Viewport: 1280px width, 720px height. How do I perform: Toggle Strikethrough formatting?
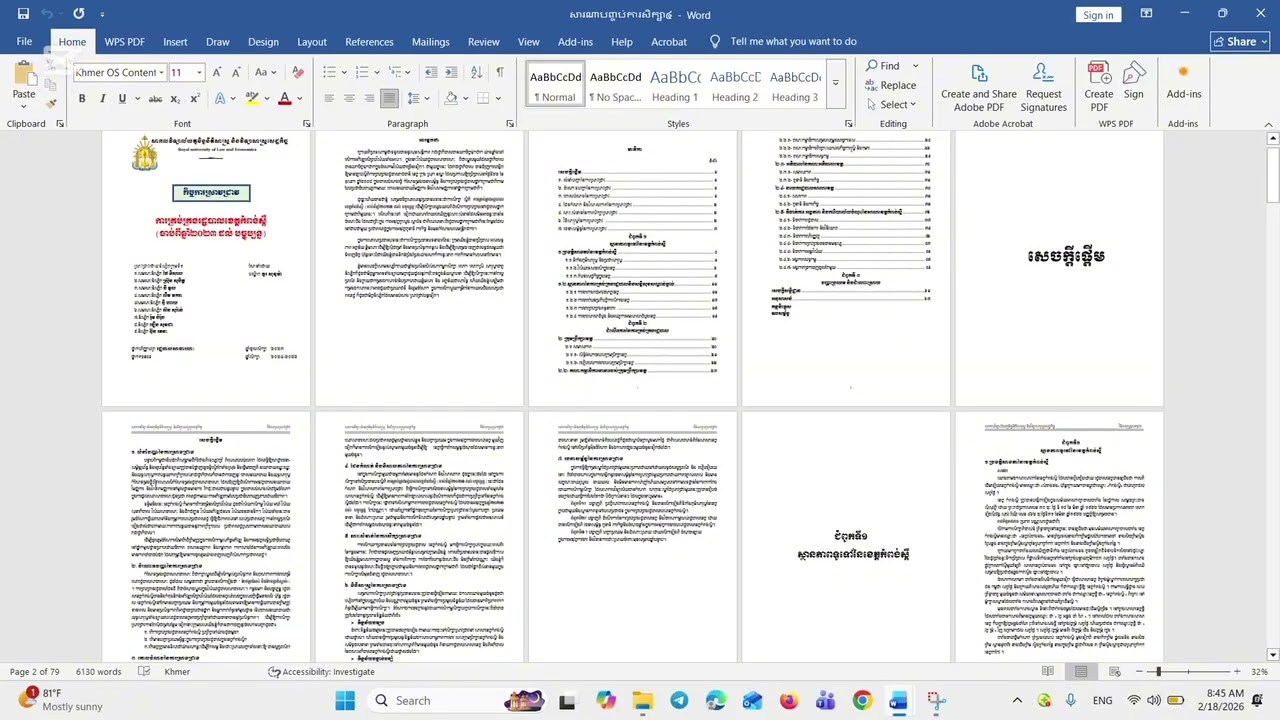coord(155,98)
